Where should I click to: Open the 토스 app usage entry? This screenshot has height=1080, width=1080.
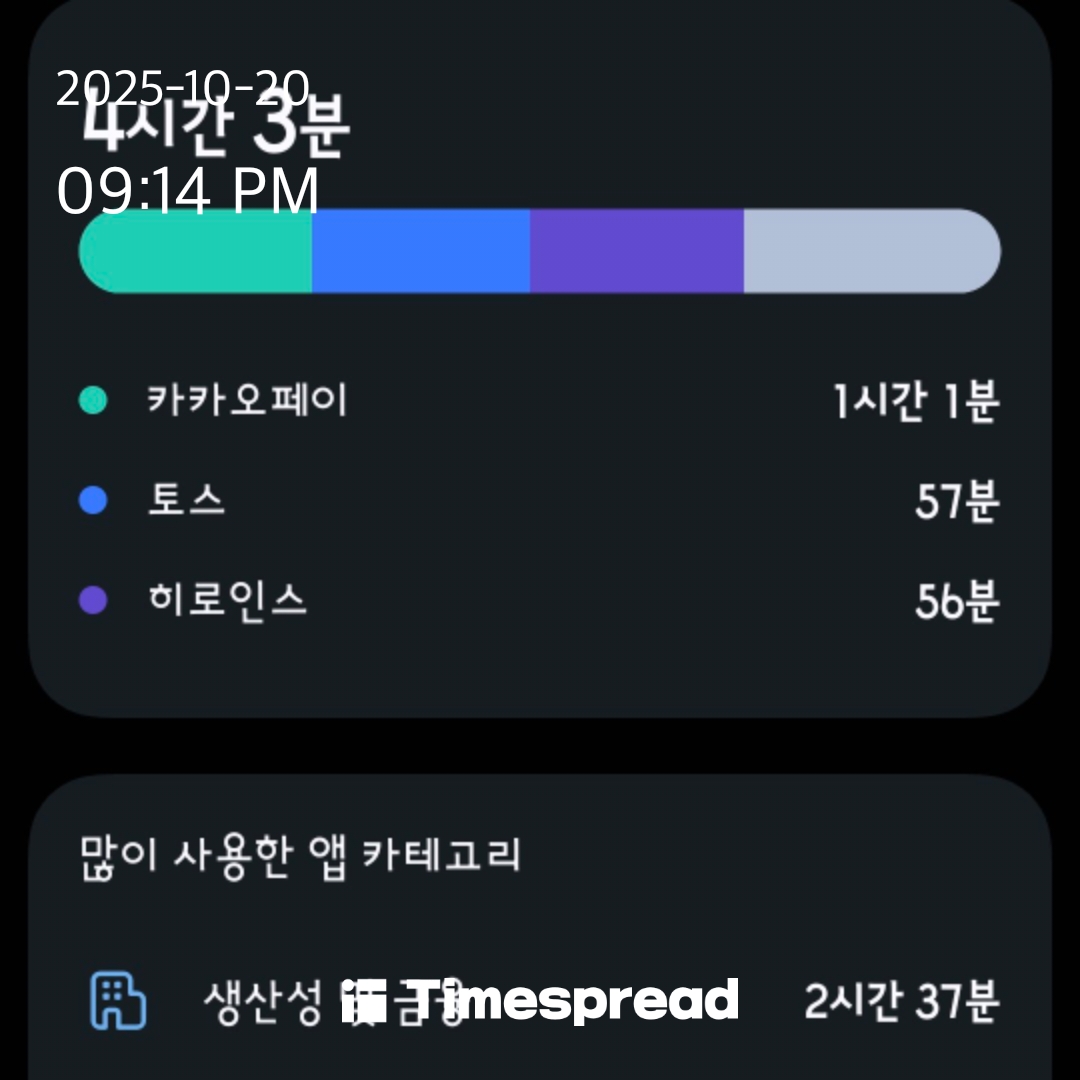click(x=187, y=500)
